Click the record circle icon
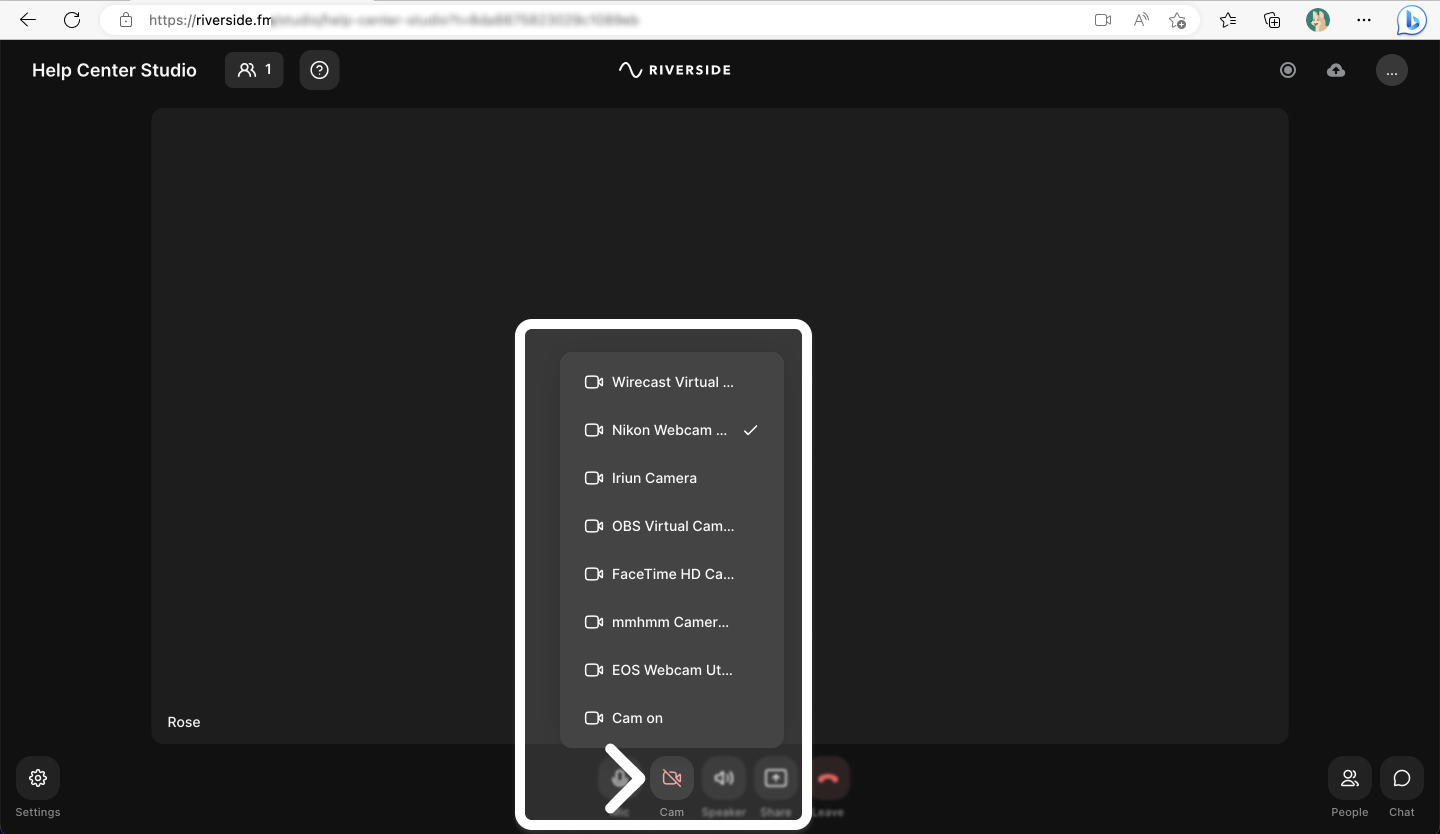This screenshot has width=1440, height=834. [x=1288, y=70]
